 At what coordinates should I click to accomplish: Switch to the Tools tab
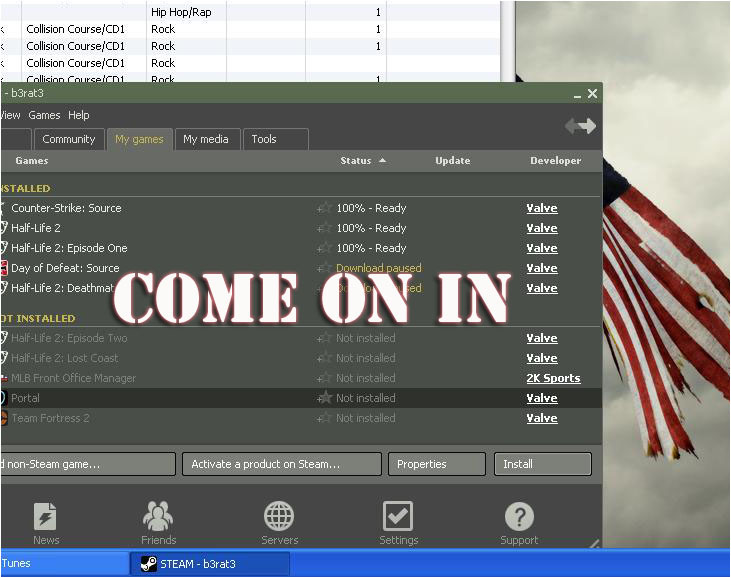click(275, 139)
